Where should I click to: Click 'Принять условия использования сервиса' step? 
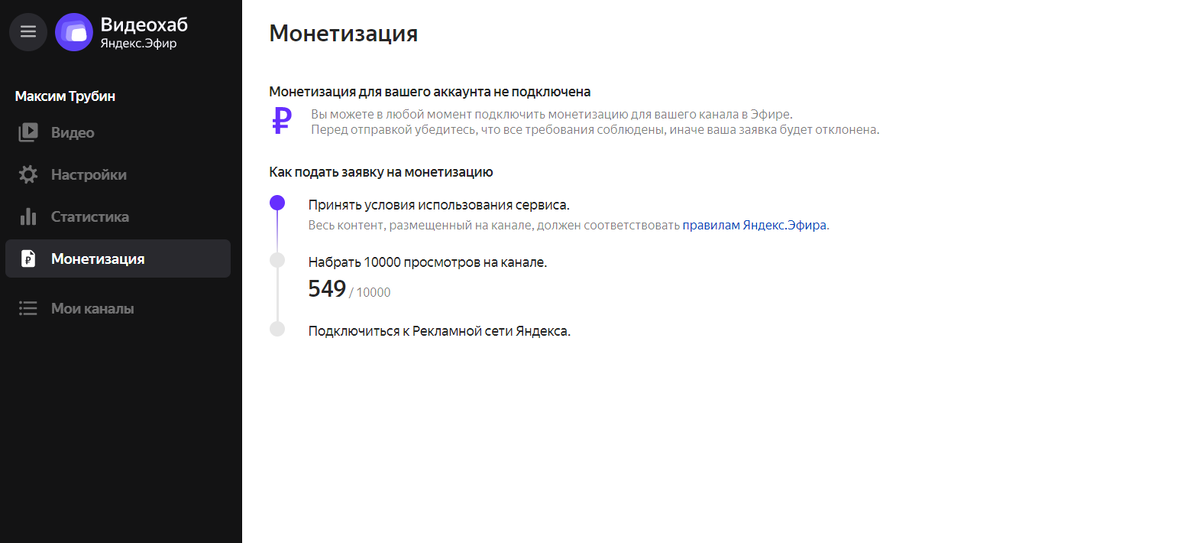[439, 205]
